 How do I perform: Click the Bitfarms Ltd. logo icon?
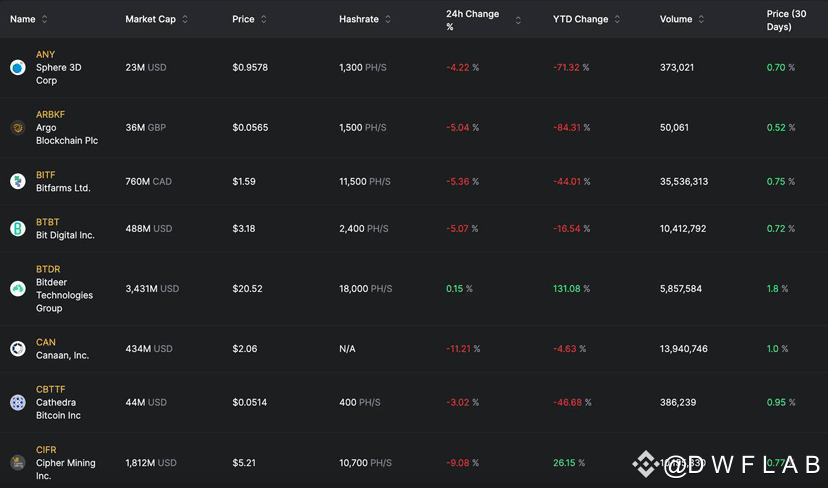coord(18,181)
